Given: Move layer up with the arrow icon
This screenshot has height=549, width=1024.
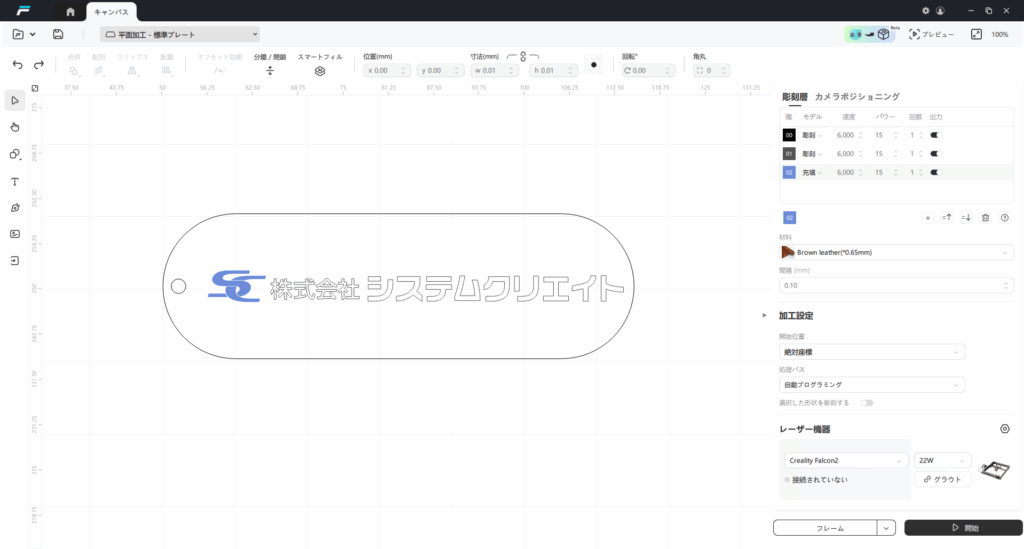Looking at the screenshot, I should coord(947,218).
